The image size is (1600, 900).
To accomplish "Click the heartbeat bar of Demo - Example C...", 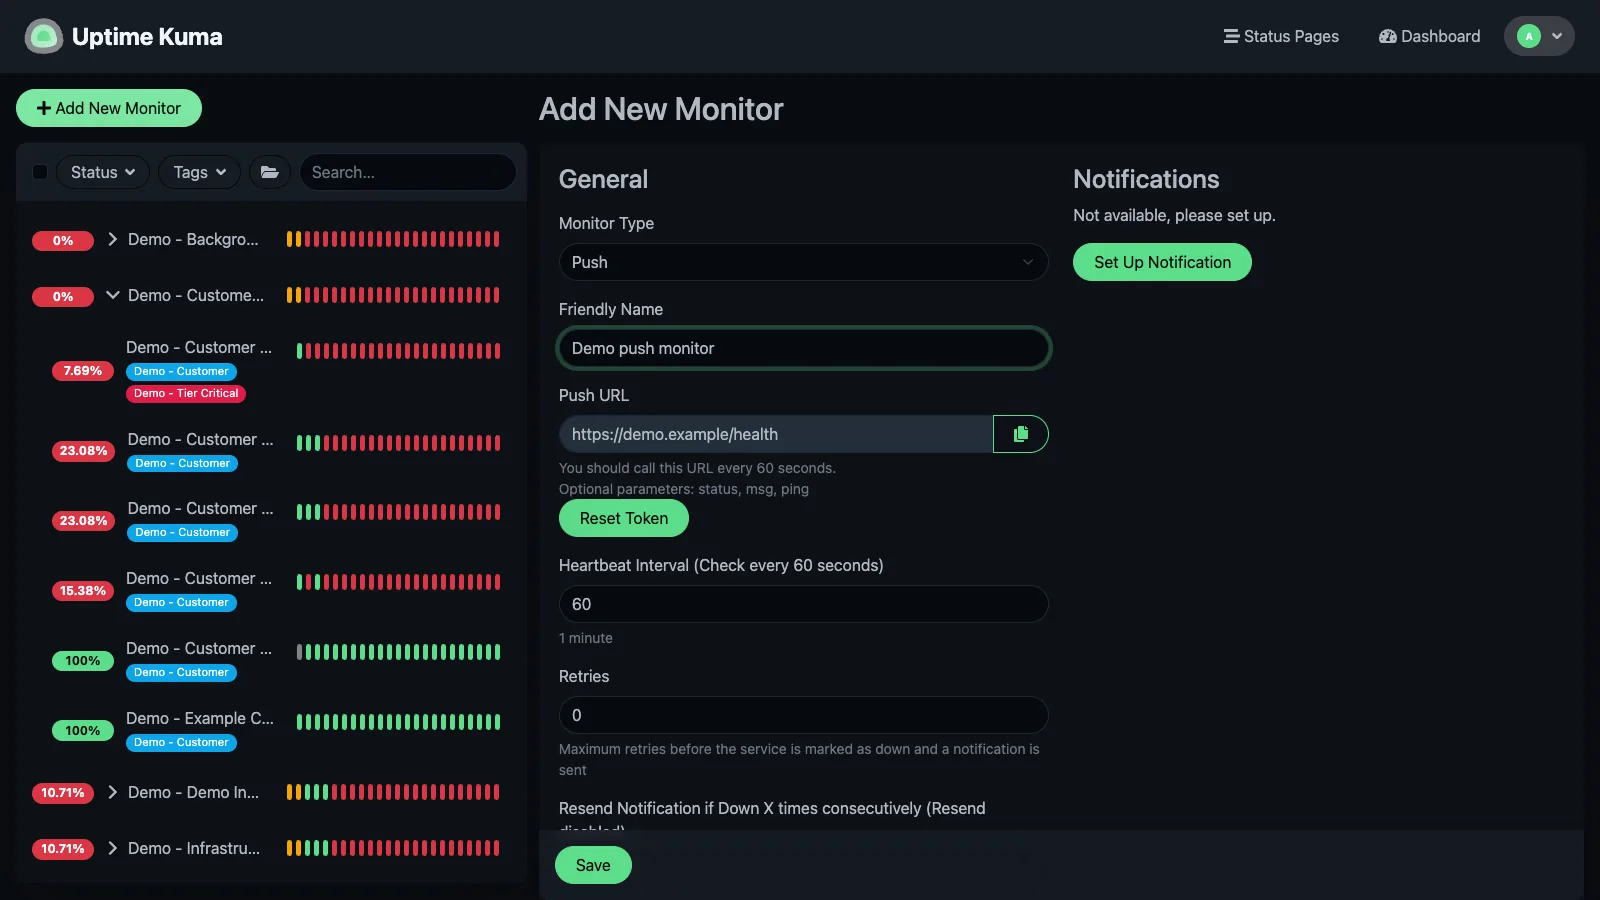I will pyautogui.click(x=398, y=722).
